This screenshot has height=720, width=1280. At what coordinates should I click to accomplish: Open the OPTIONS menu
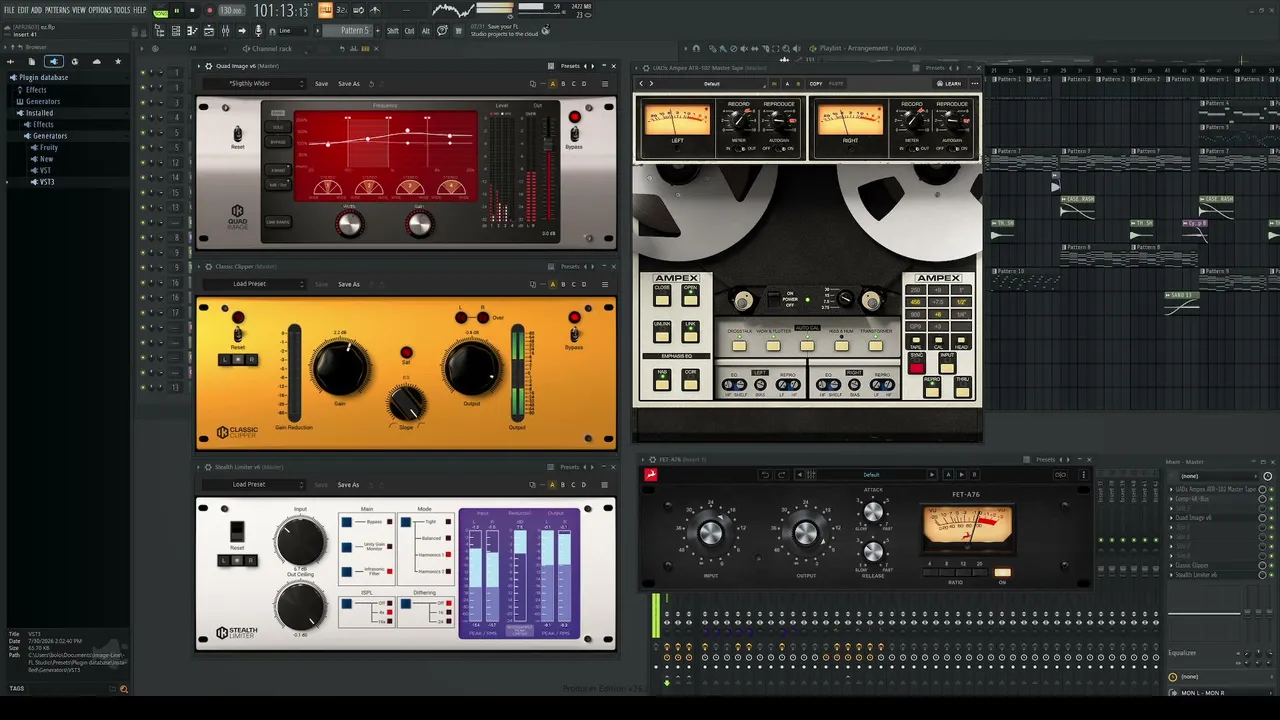pyautogui.click(x=100, y=10)
